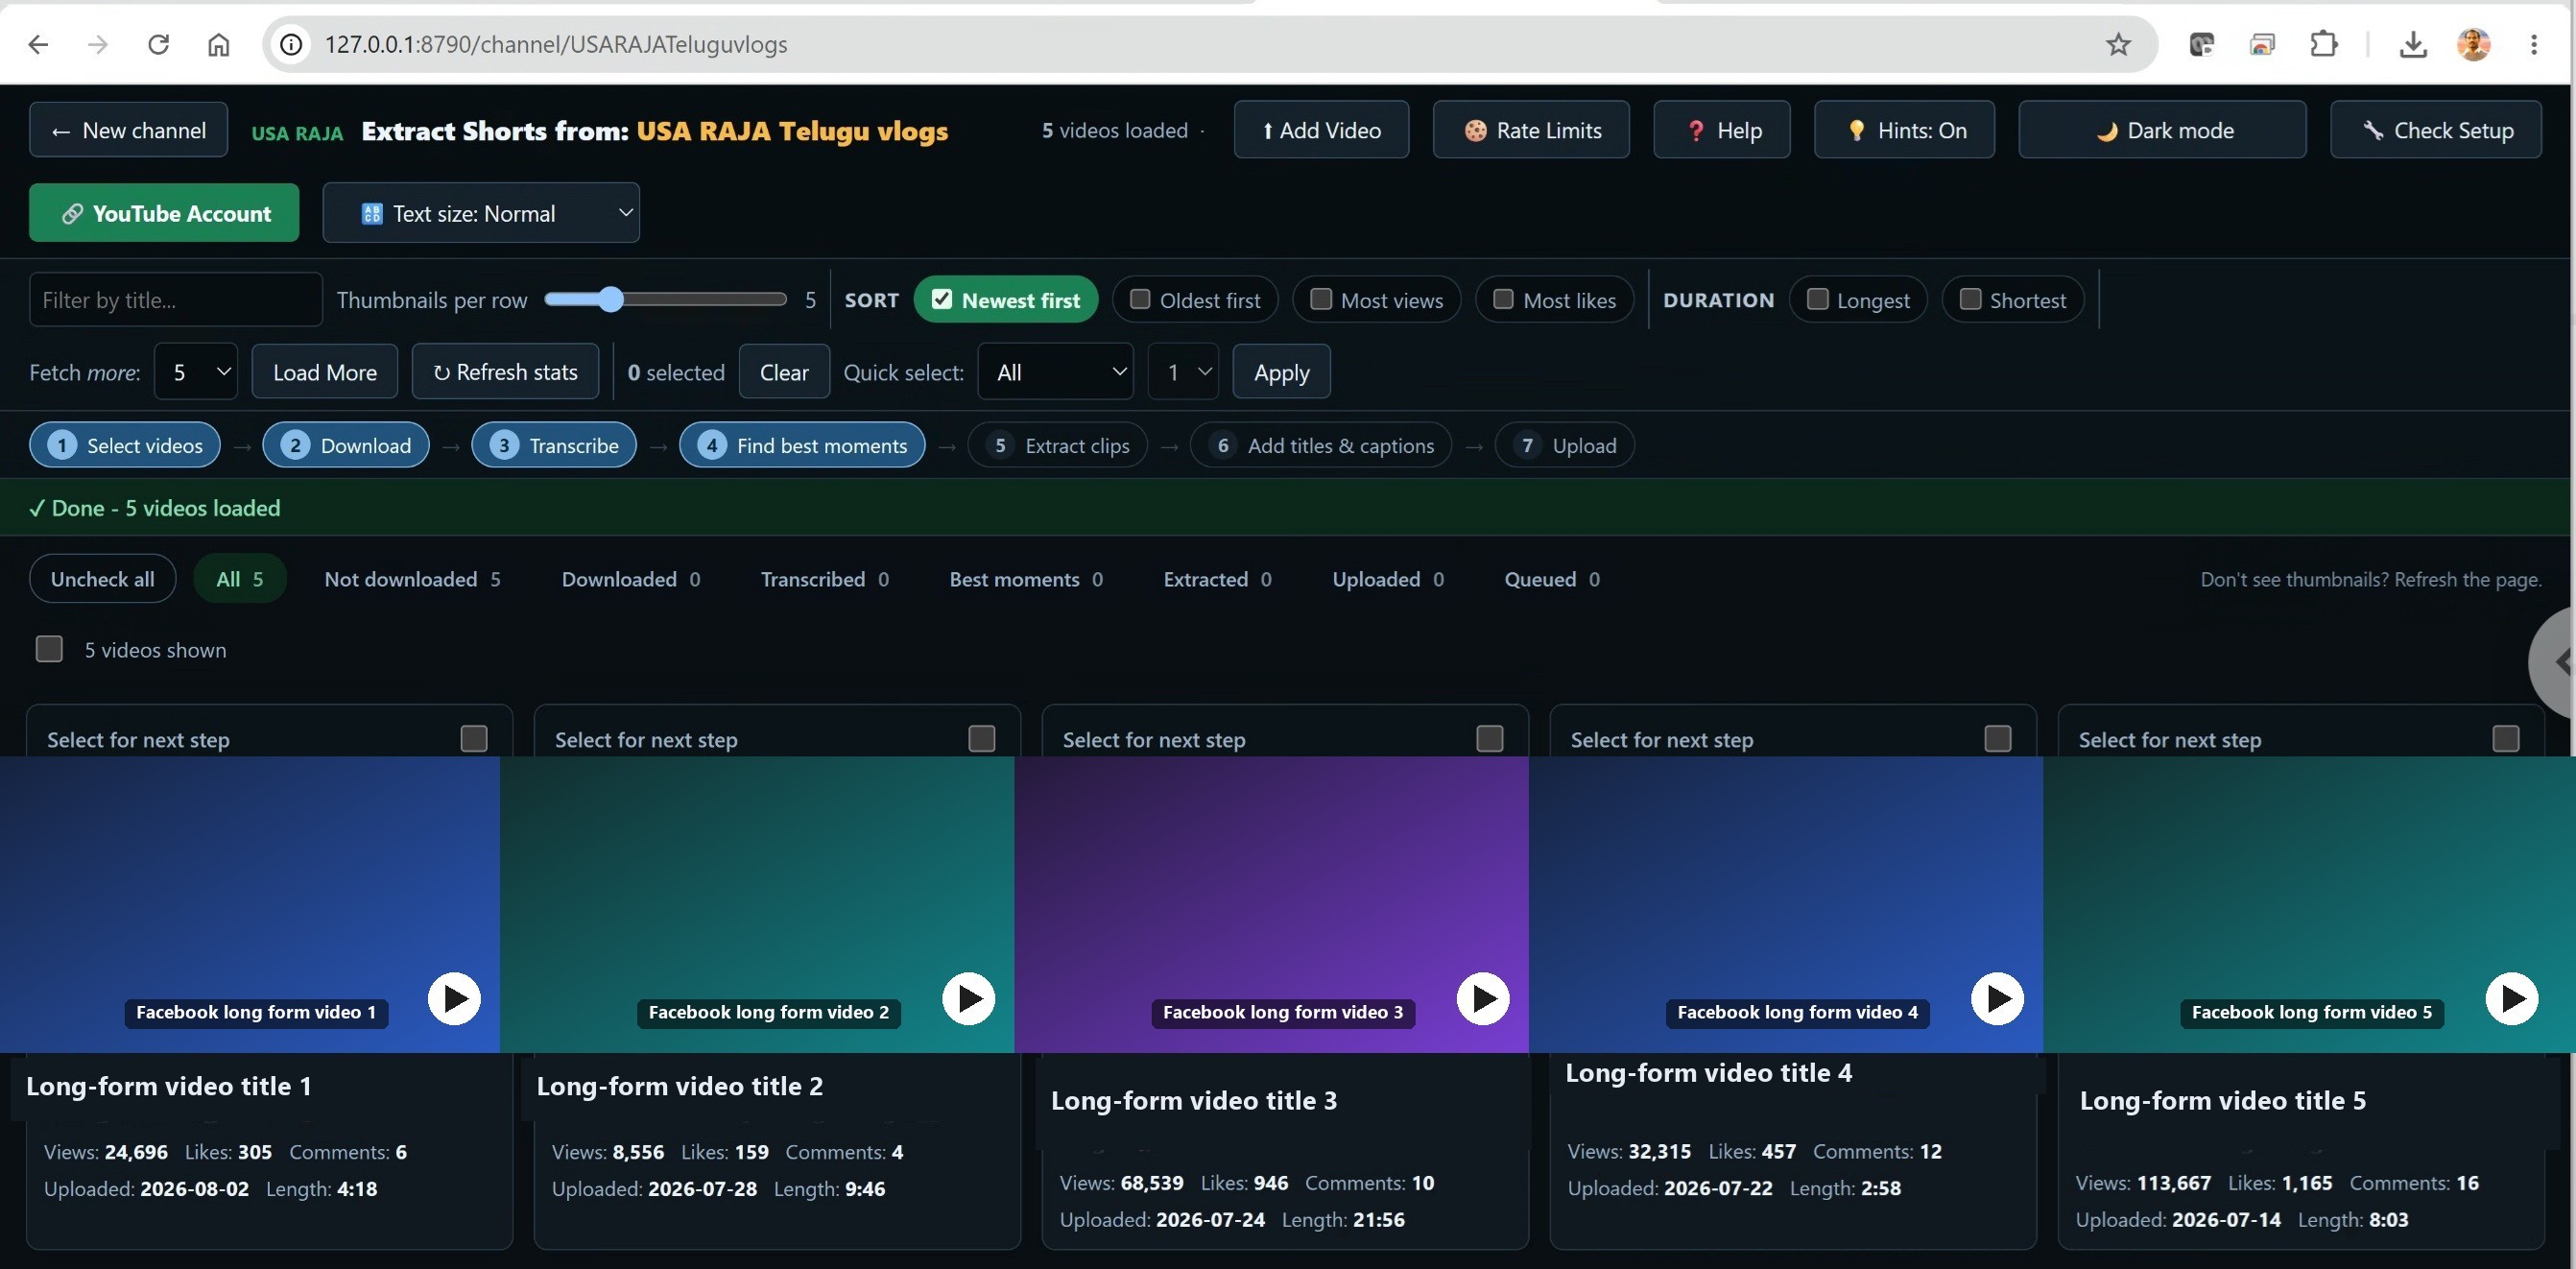2576x1269 pixels.
Task: Open the Chrome three-dot menu
Action: click(2533, 44)
